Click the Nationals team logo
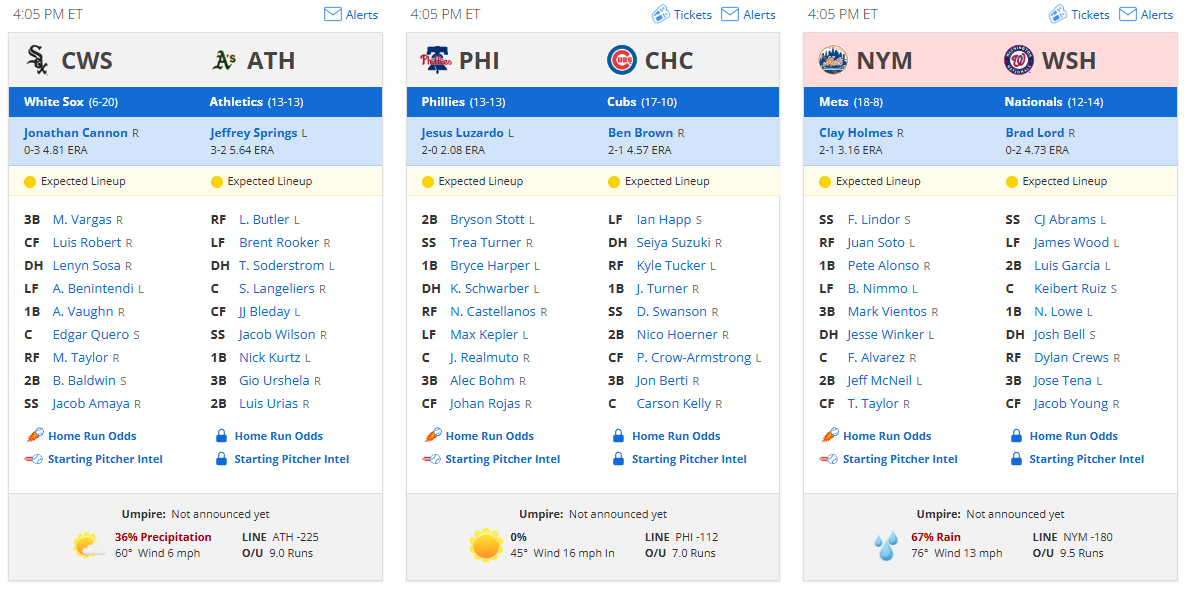This screenshot has width=1187, height=589. pyautogui.click(x=1019, y=60)
